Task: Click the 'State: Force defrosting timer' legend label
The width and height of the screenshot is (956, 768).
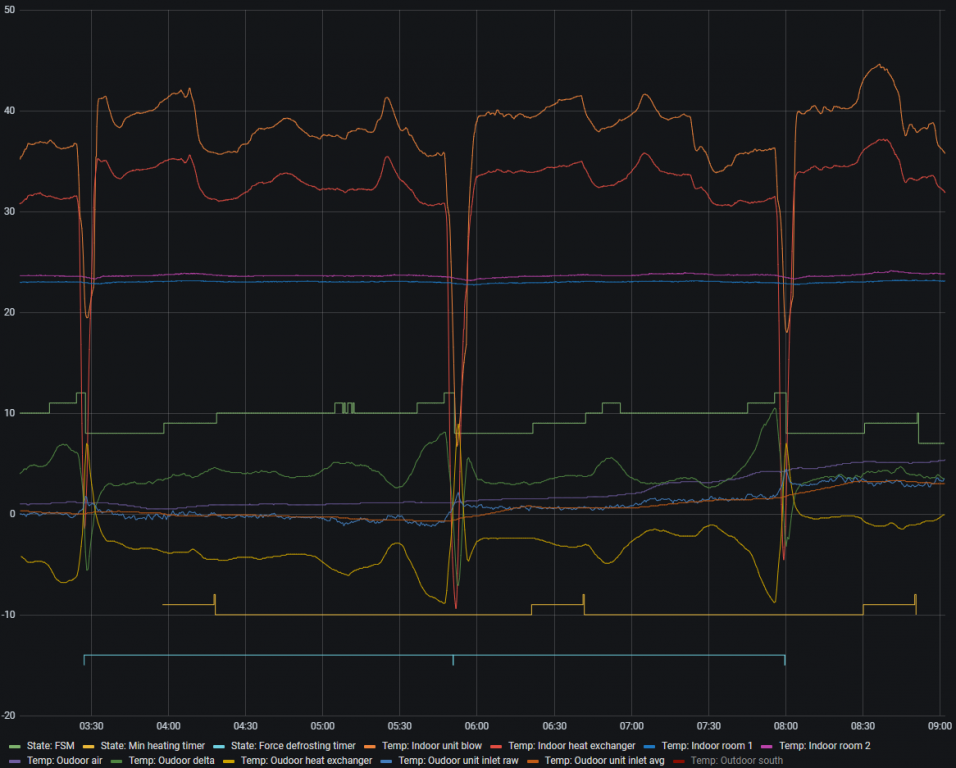Action: tap(298, 746)
